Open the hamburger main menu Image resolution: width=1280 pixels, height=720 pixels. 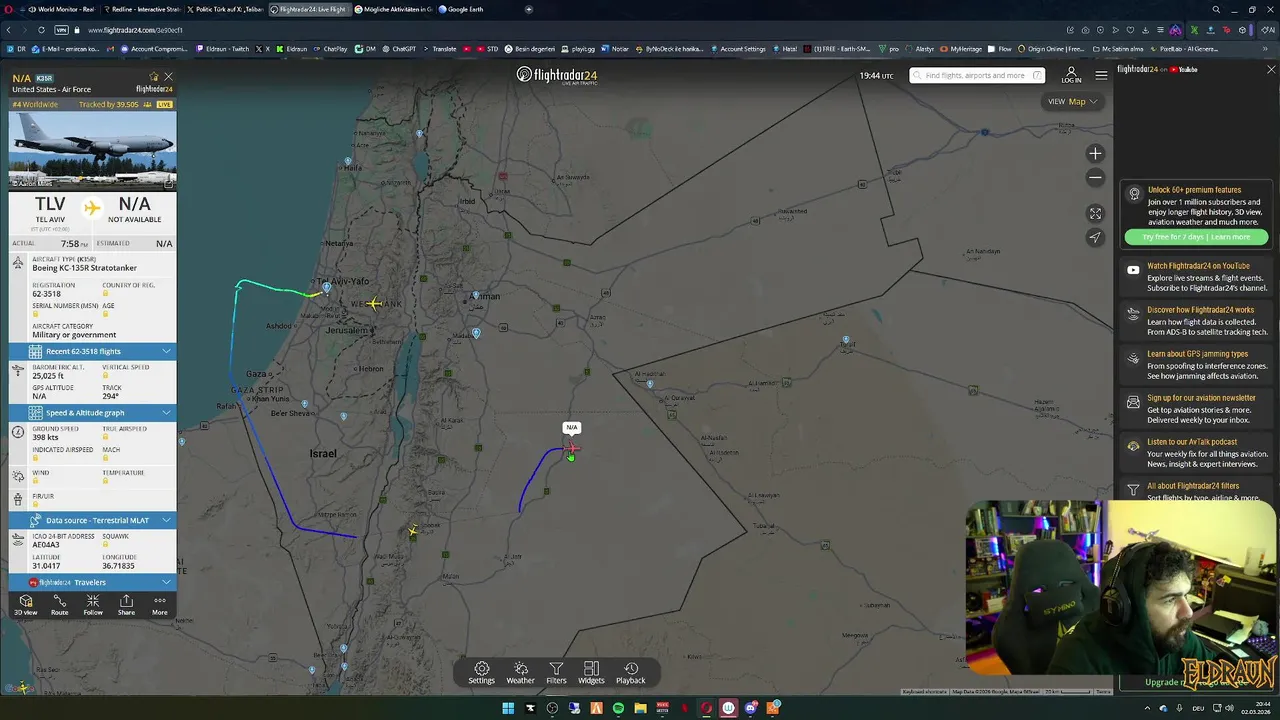[x=1101, y=75]
